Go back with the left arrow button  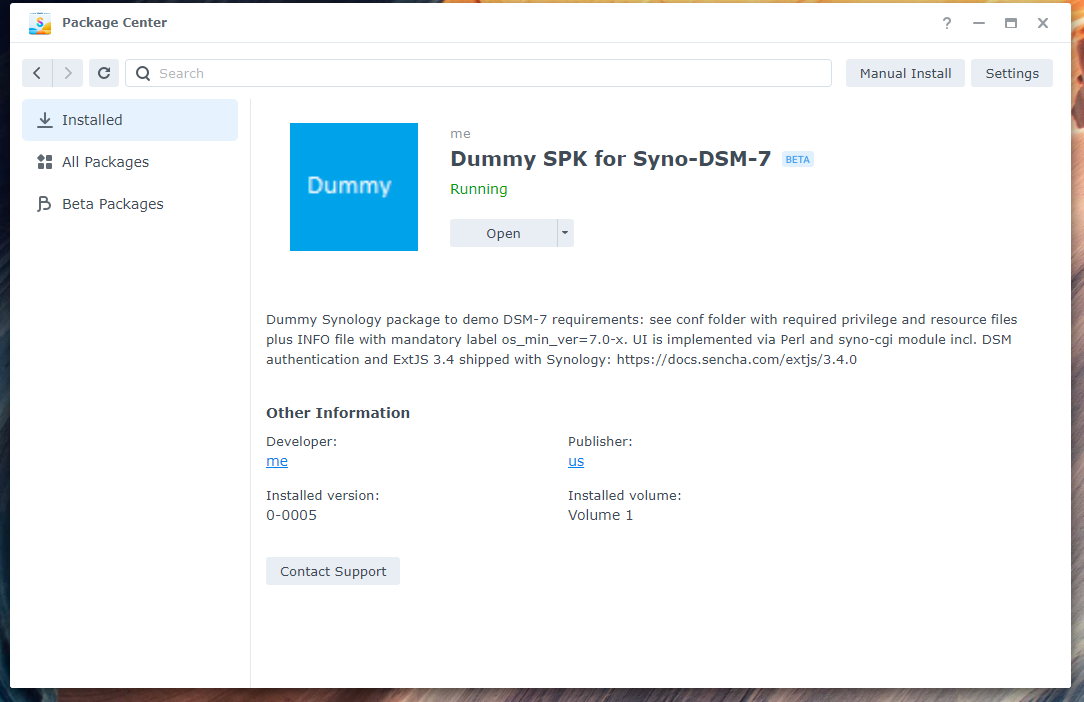(37, 73)
